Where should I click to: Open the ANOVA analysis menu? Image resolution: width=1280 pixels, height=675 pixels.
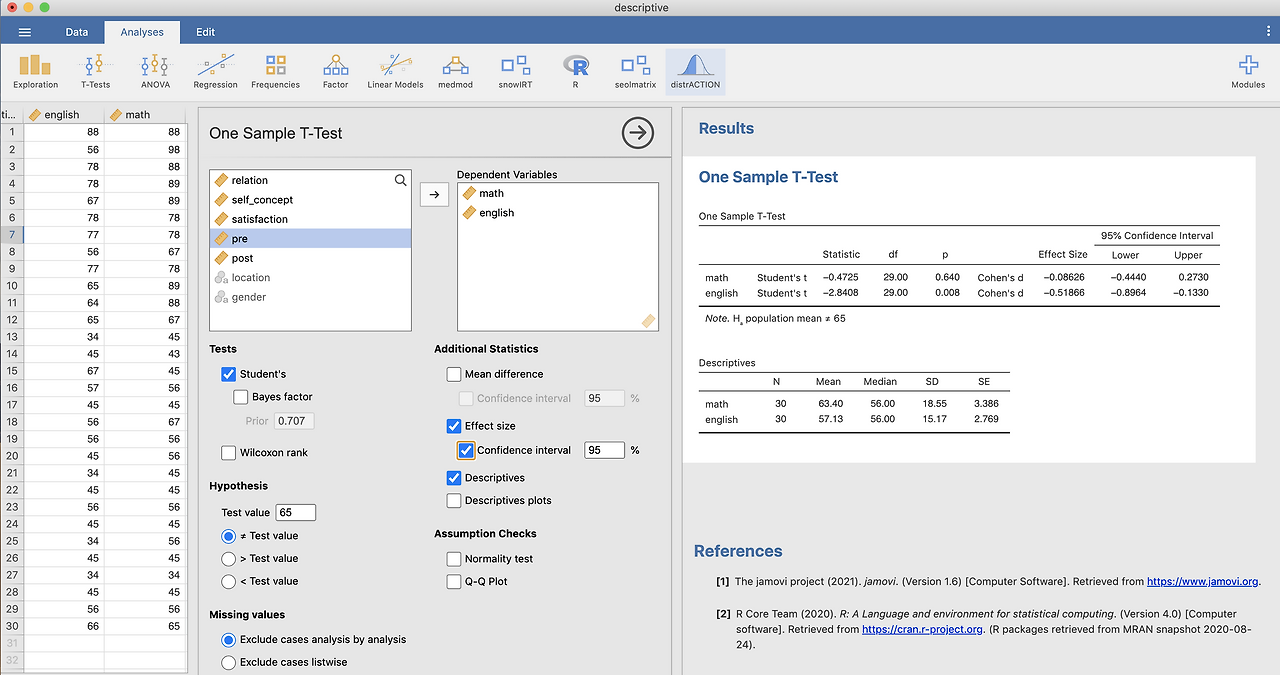[155, 71]
